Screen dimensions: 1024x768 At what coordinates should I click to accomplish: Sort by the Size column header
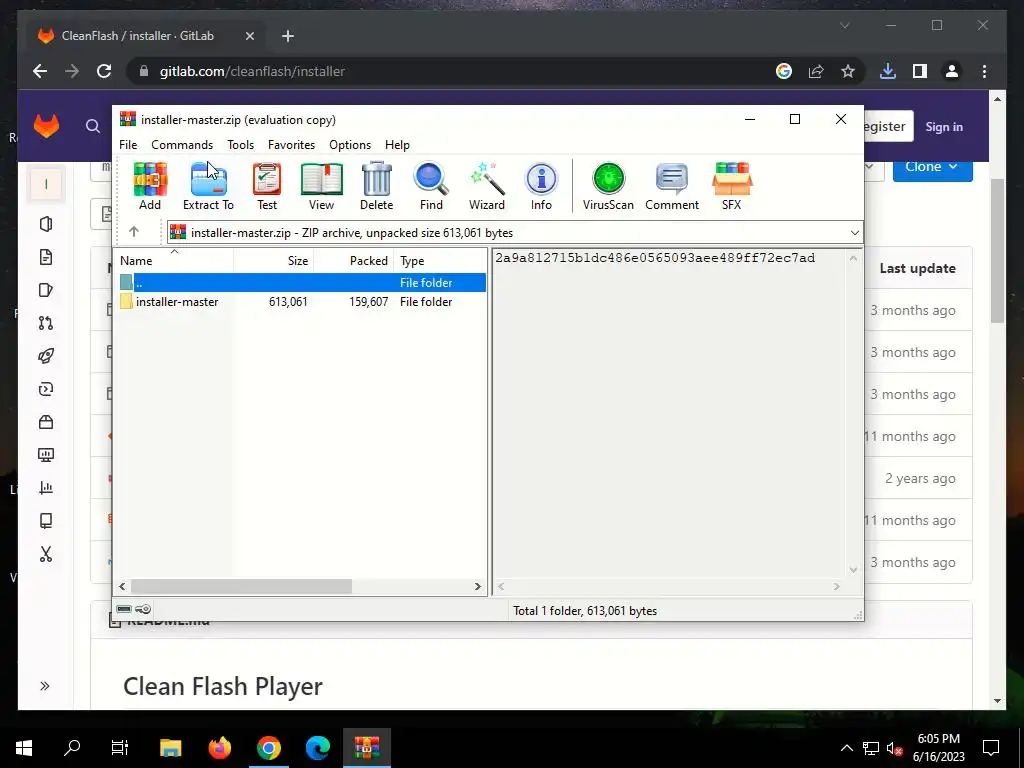[x=274, y=261]
